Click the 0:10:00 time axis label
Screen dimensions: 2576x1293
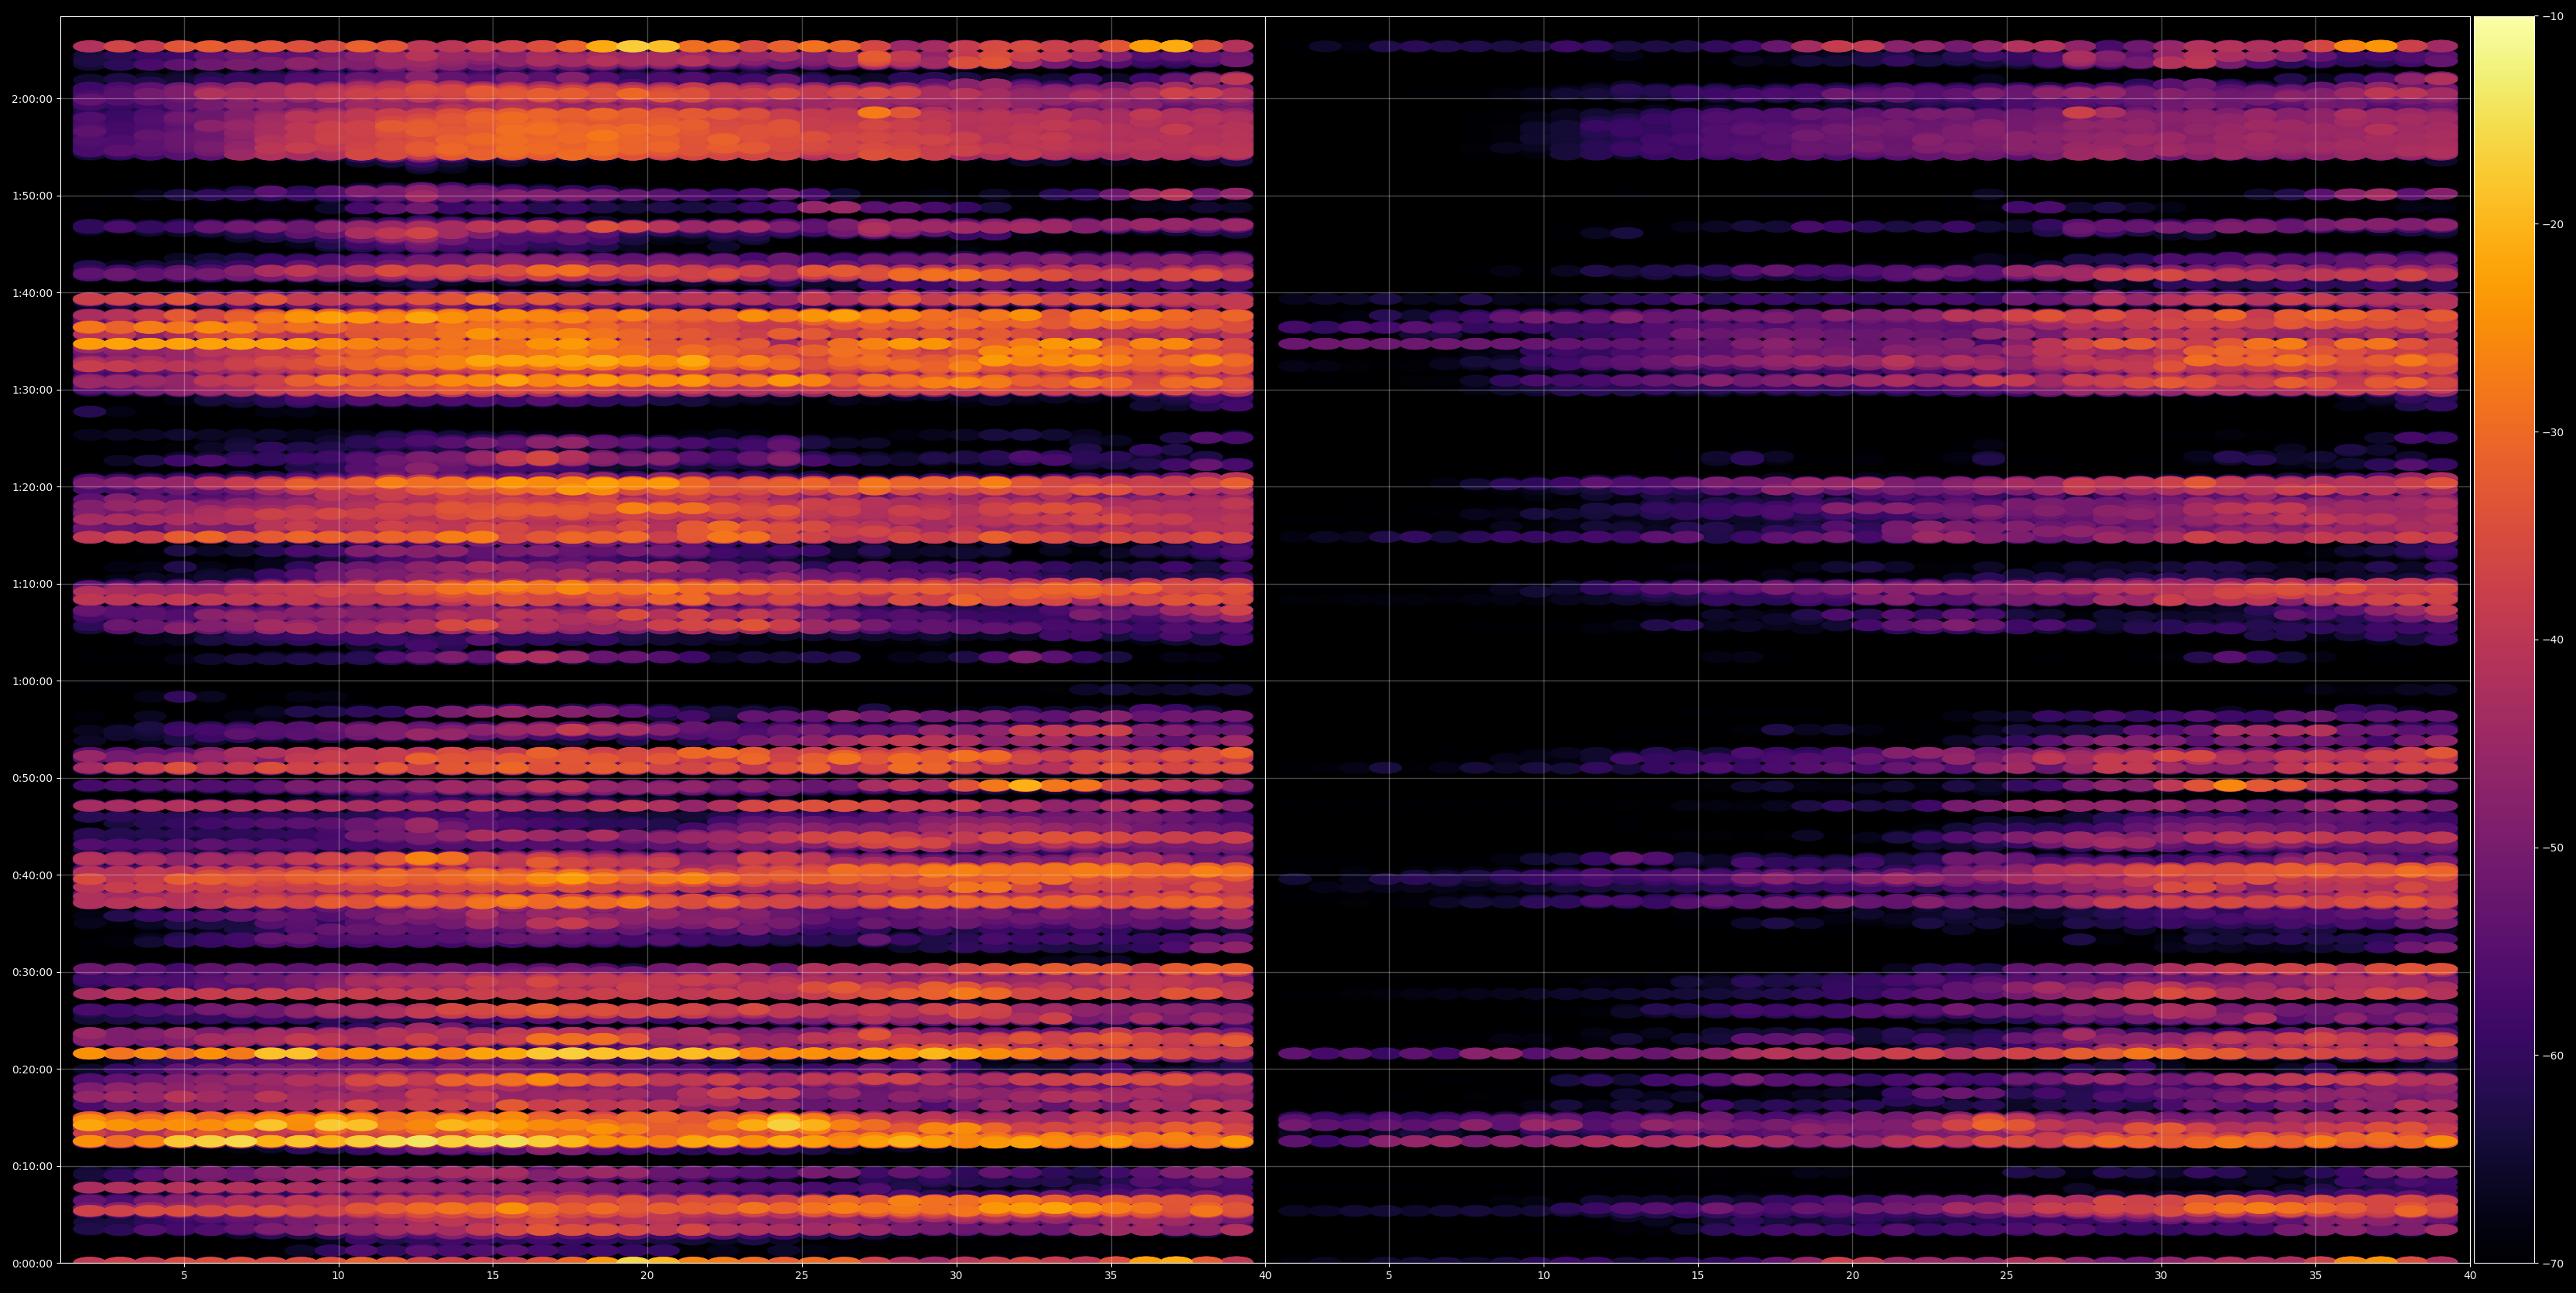32,1166
